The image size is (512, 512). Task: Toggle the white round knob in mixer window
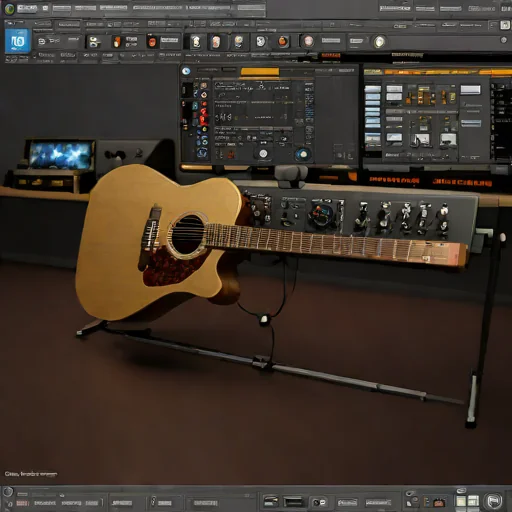(263, 154)
